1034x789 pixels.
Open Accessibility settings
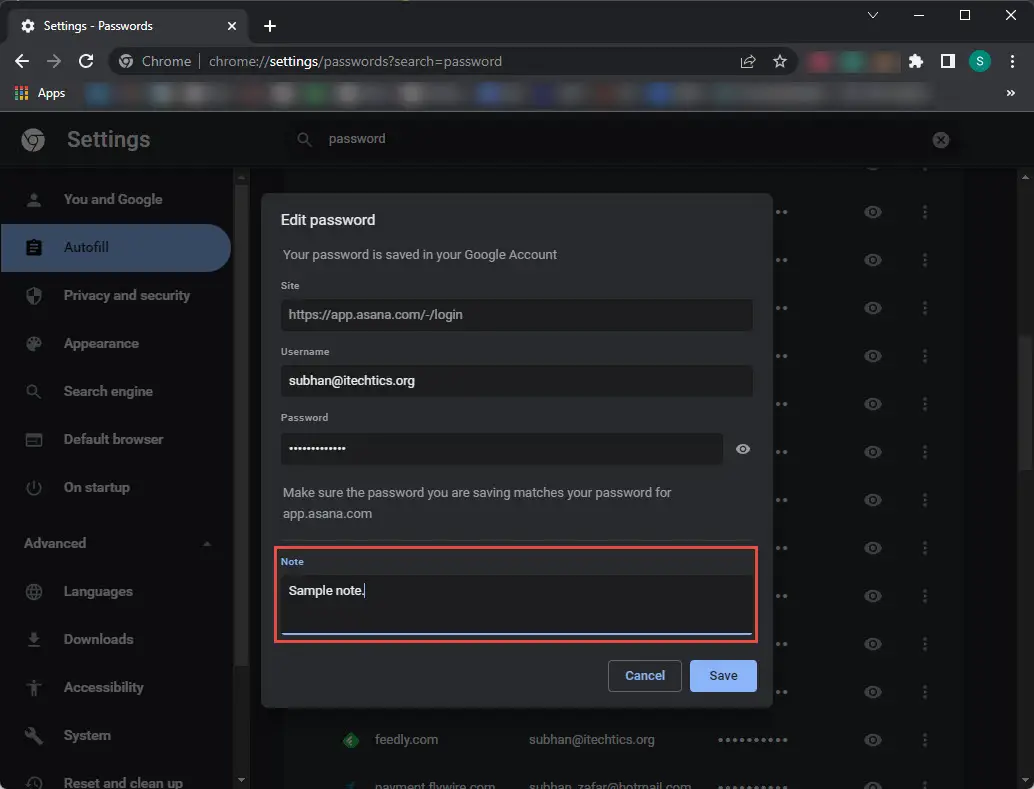[115, 687]
